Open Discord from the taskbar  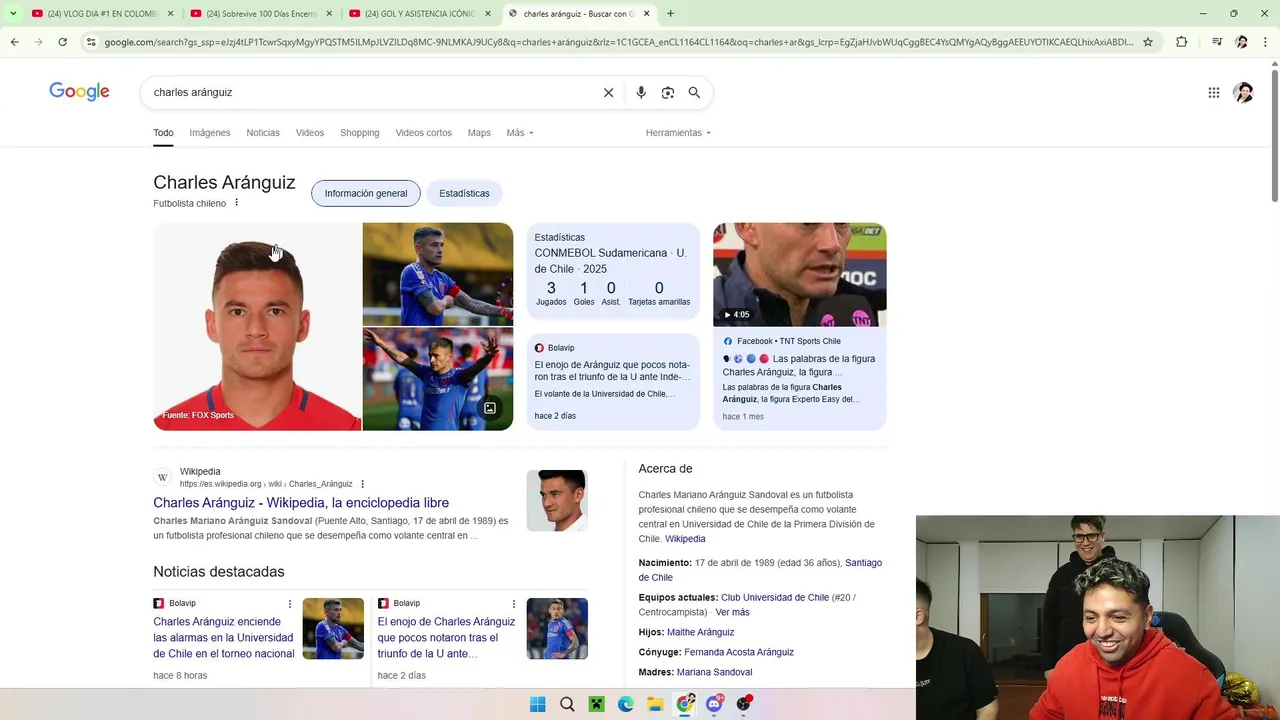[x=714, y=704]
